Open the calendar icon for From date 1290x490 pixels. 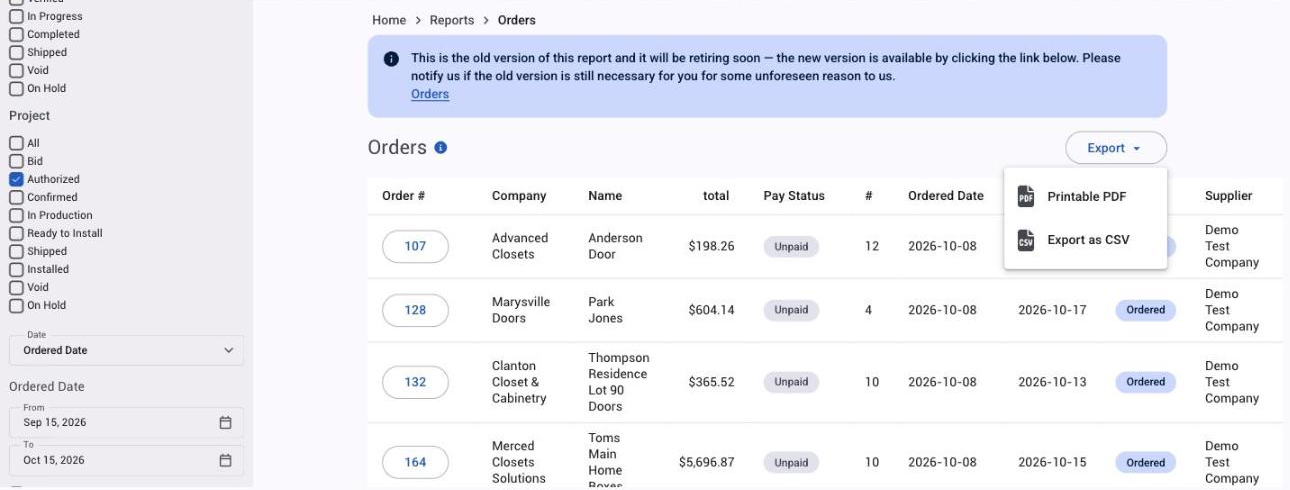pyautogui.click(x=225, y=422)
